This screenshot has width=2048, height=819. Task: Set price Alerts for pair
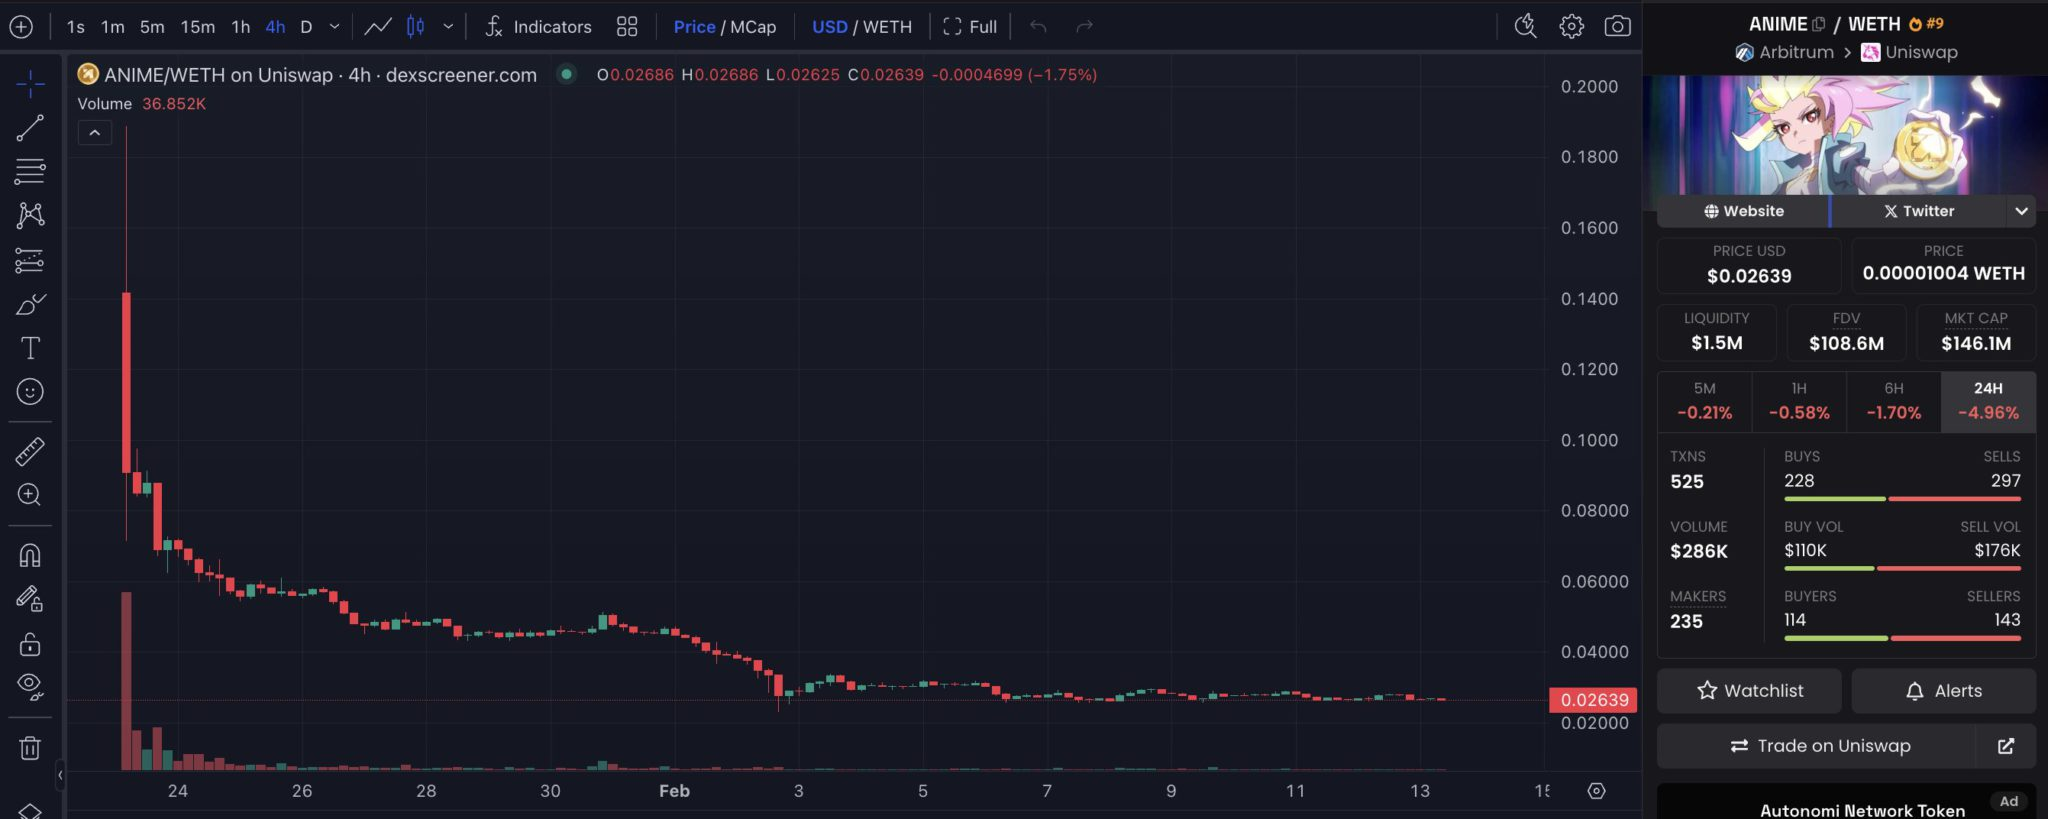[1943, 691]
